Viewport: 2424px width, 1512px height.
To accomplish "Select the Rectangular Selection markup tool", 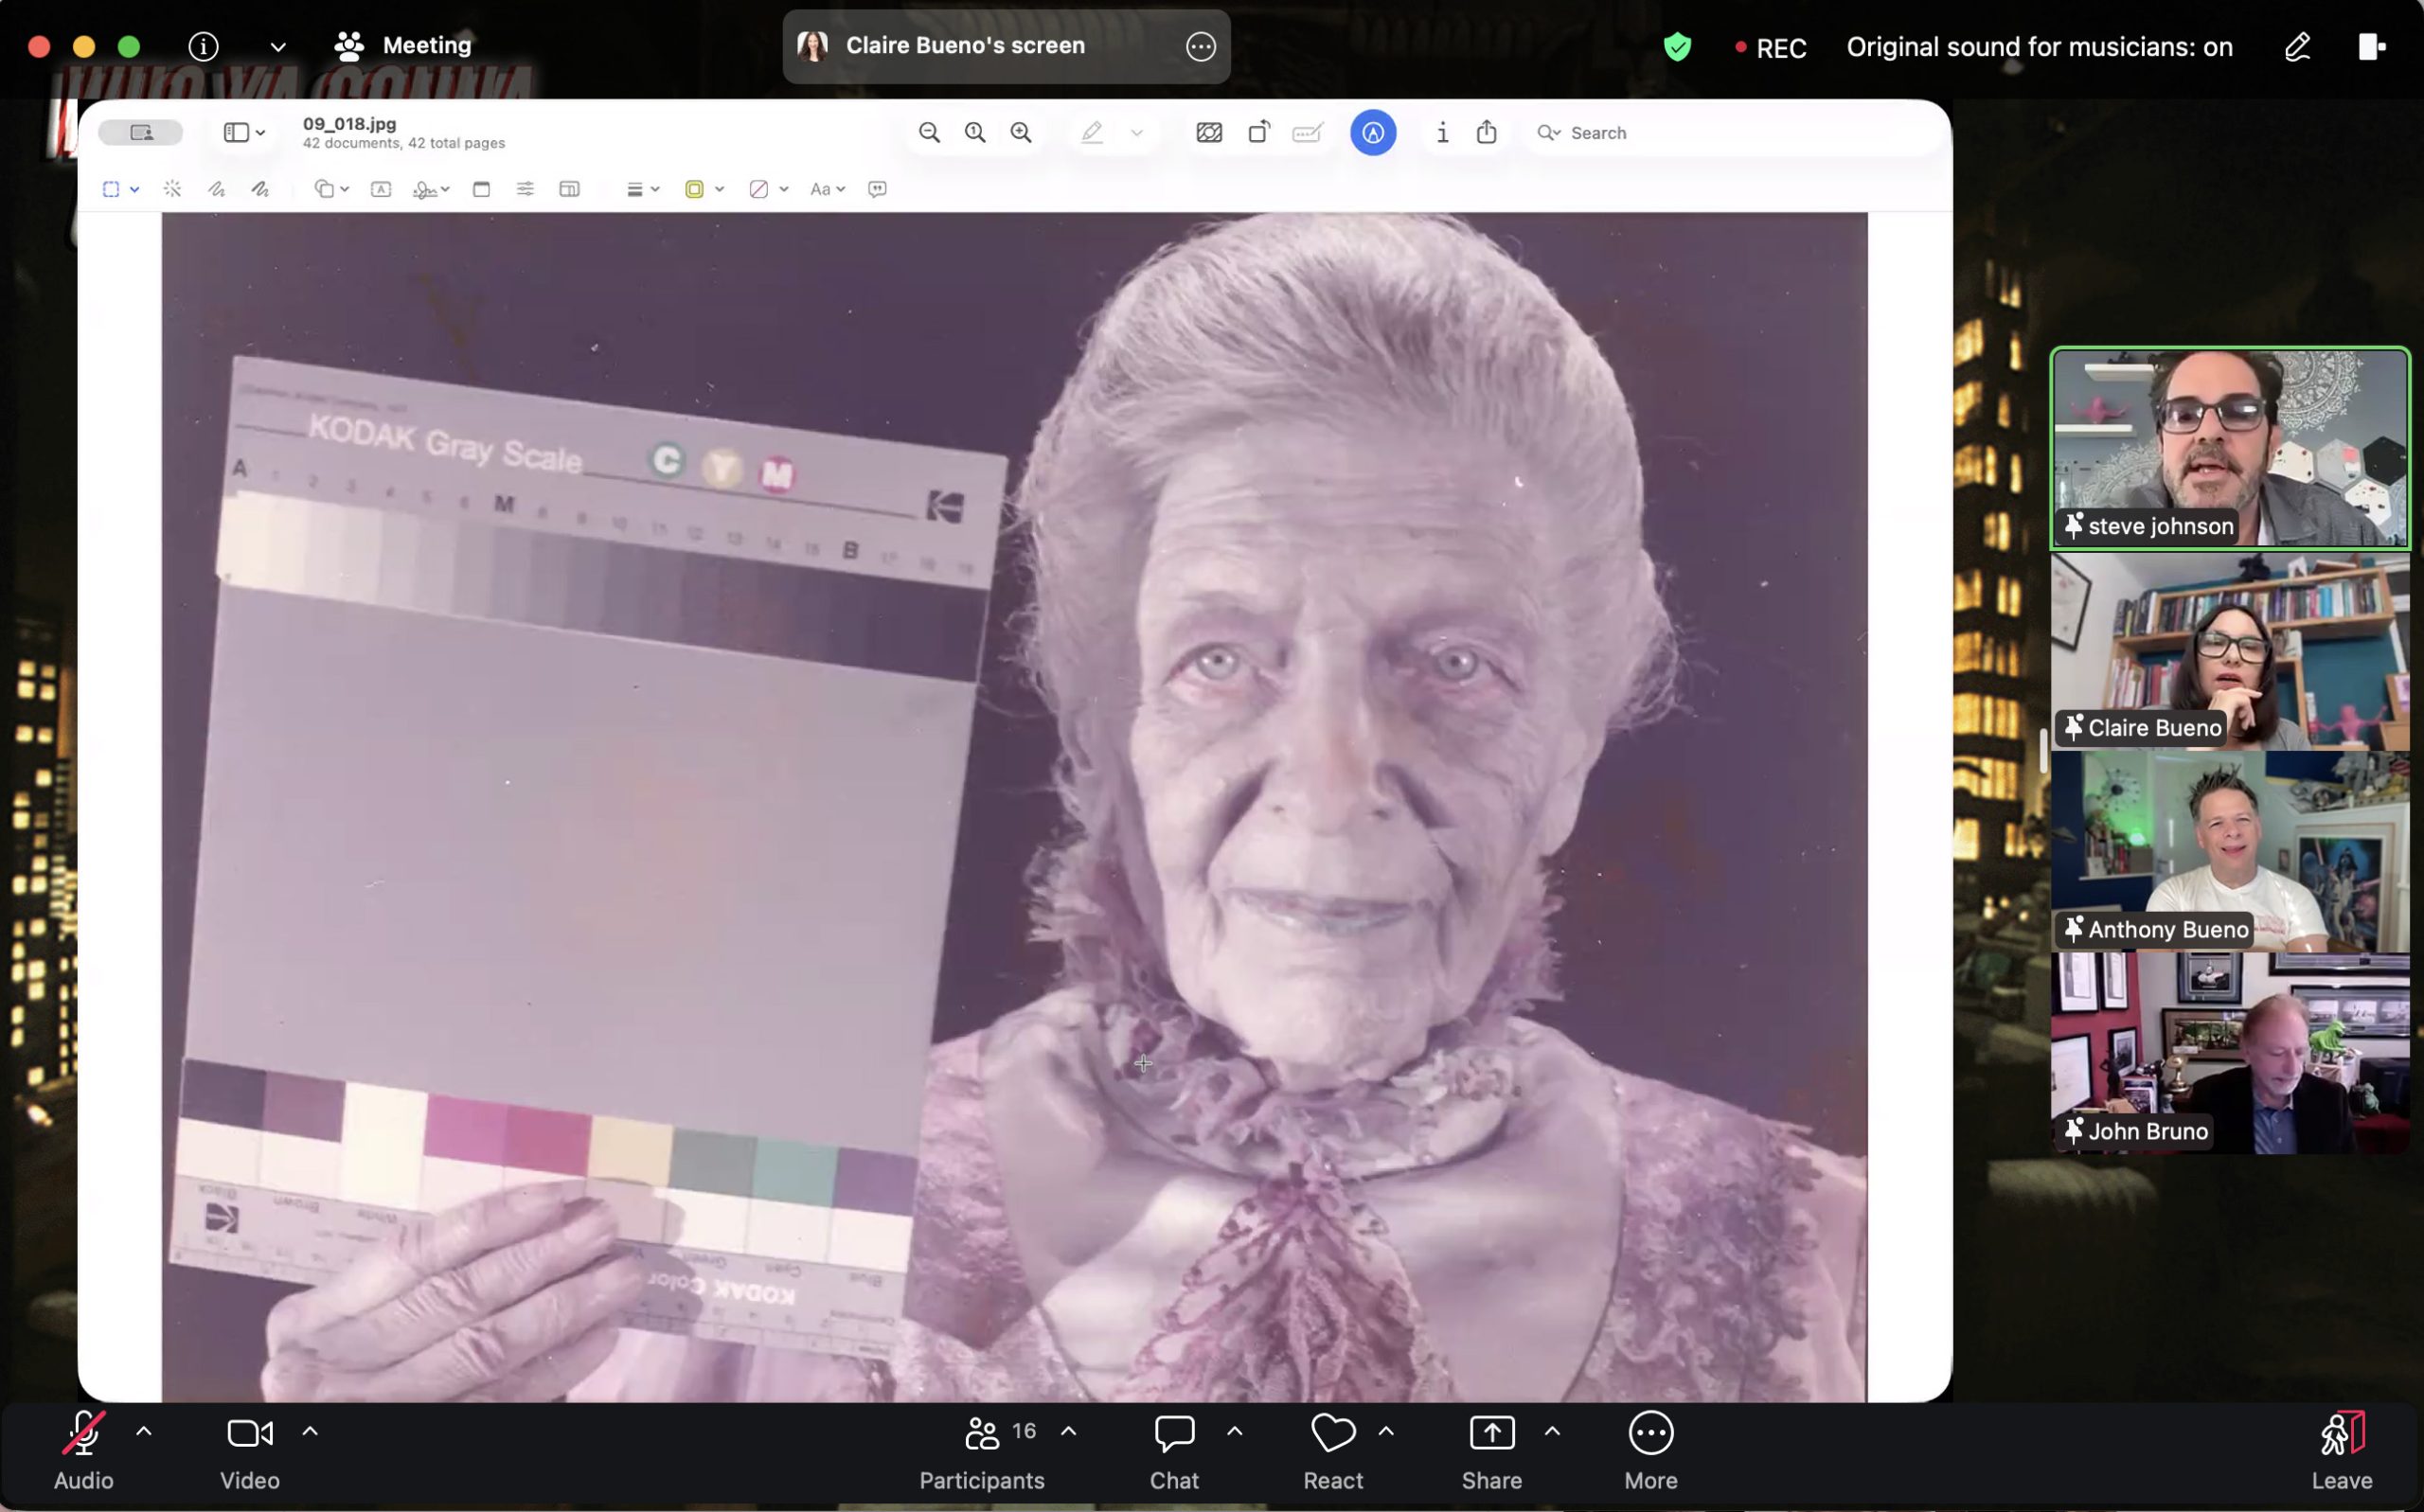I will (x=111, y=189).
